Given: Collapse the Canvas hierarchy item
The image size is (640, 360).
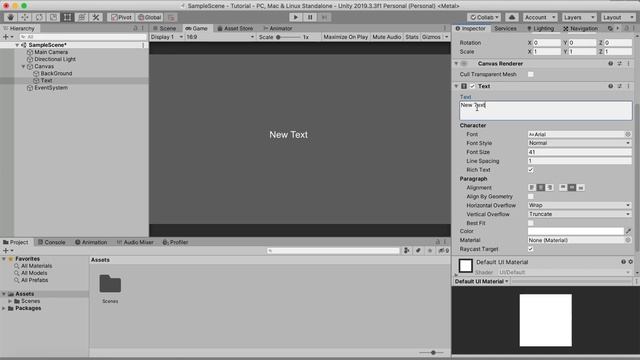Looking at the screenshot, I should 23,66.
